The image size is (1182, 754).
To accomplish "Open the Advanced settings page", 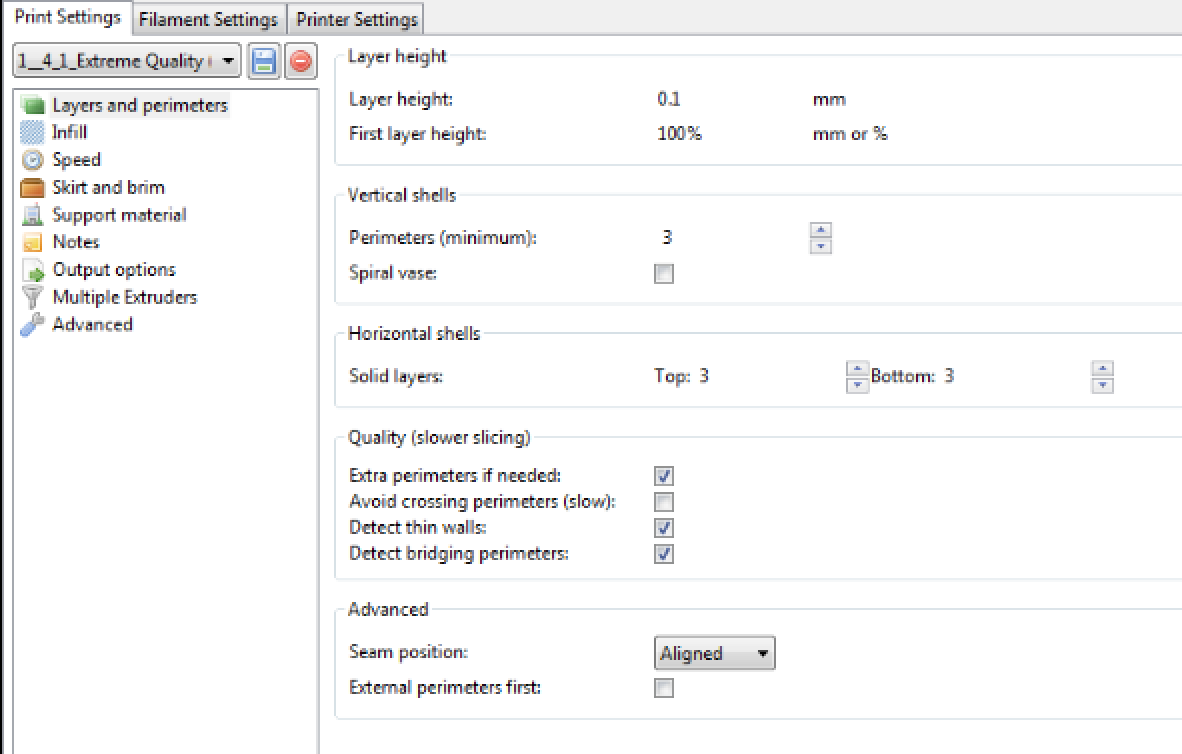I will (92, 325).
